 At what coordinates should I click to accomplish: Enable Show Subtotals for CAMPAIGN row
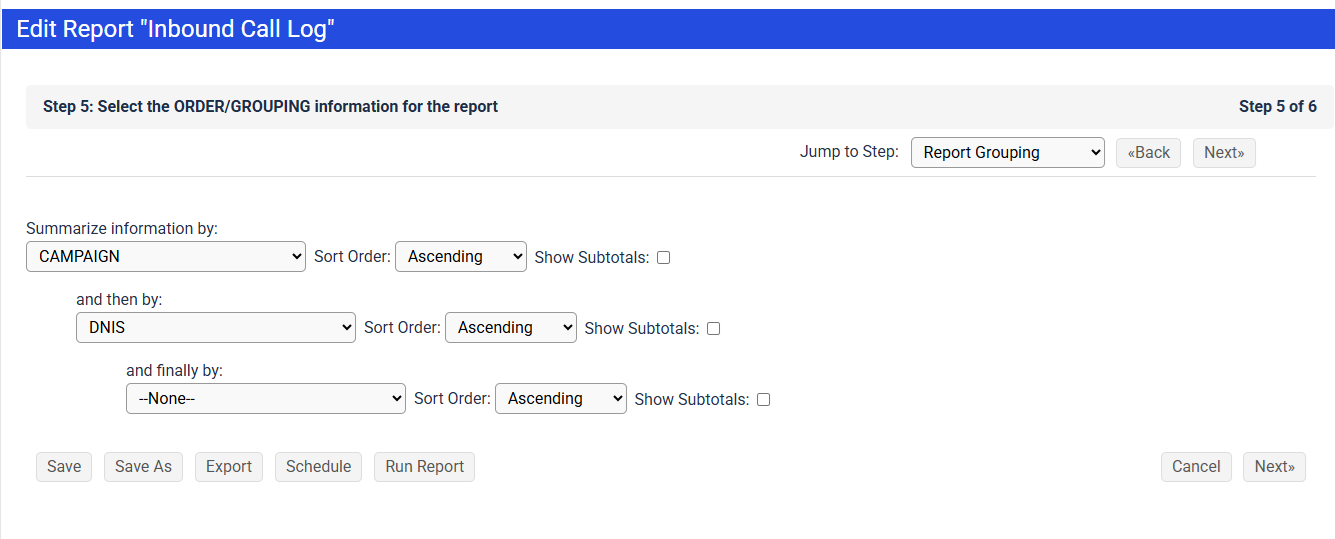click(663, 258)
